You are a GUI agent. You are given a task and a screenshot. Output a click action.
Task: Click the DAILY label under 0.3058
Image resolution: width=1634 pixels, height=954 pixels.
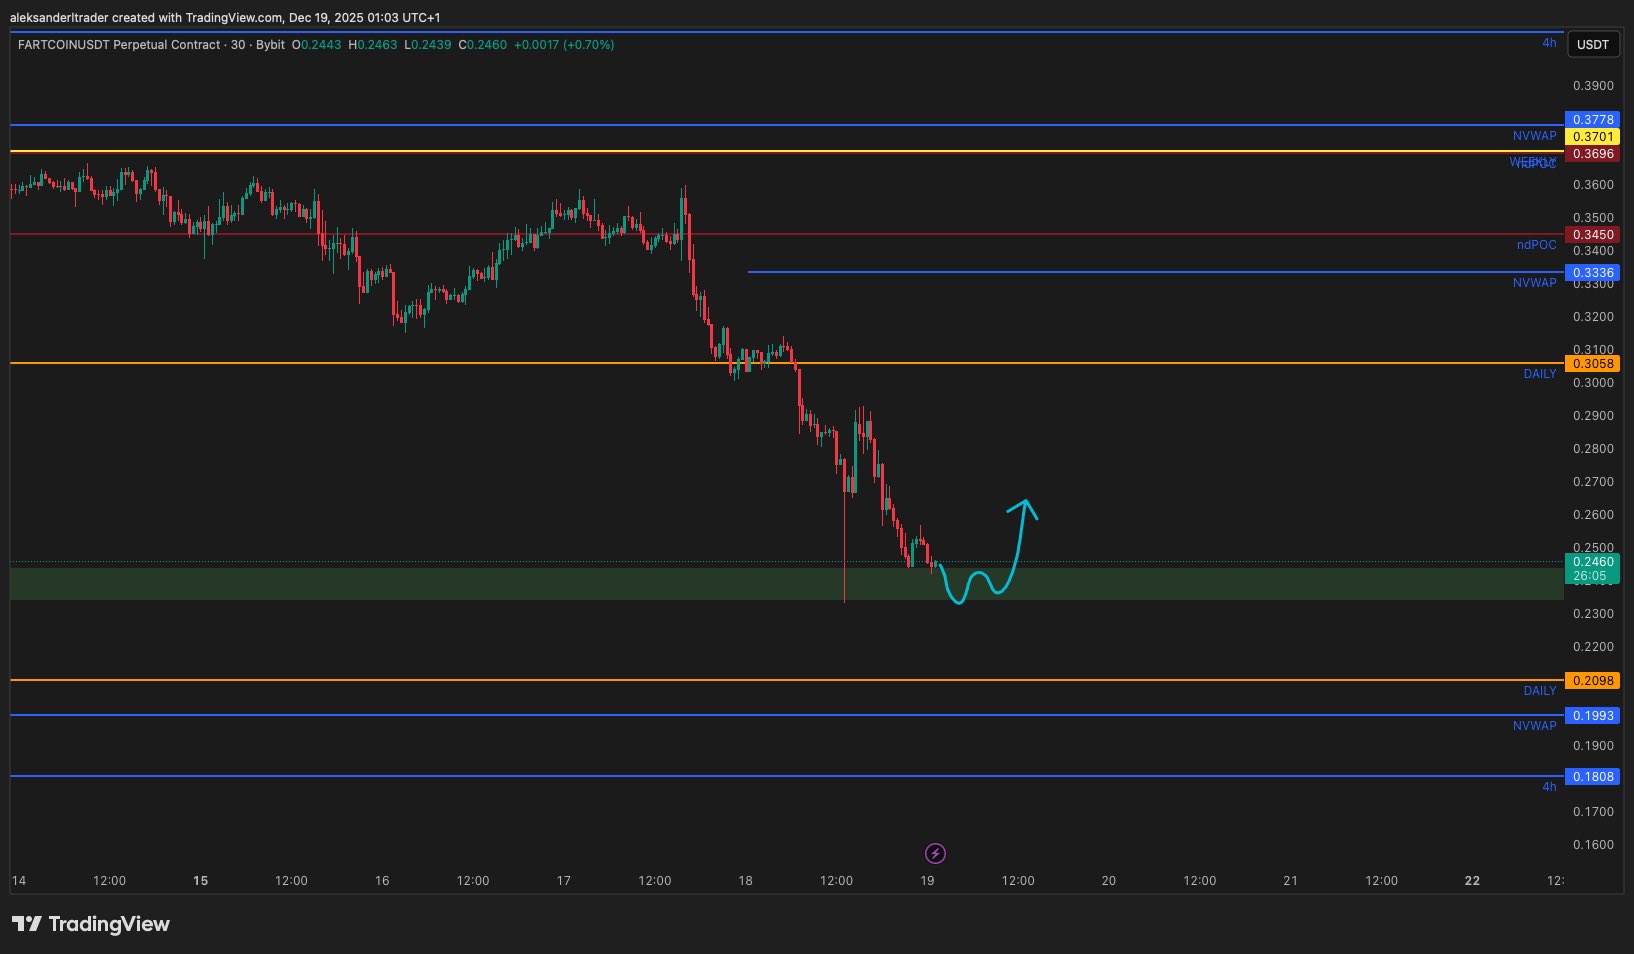tap(1540, 374)
